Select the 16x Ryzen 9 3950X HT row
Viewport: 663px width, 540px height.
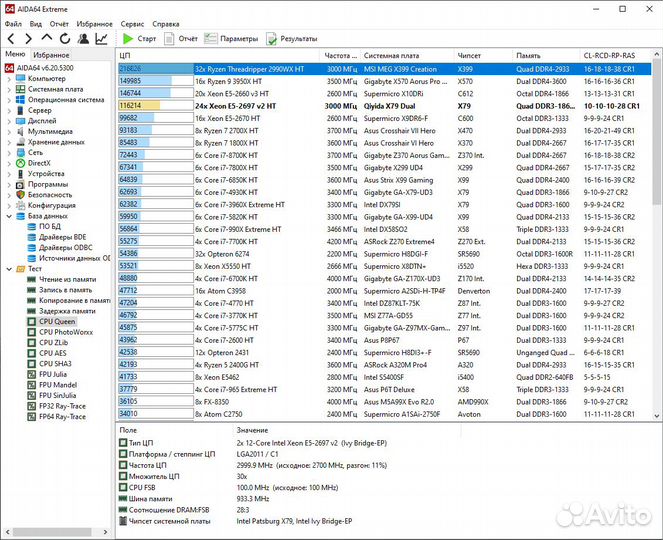pyautogui.click(x=384, y=81)
